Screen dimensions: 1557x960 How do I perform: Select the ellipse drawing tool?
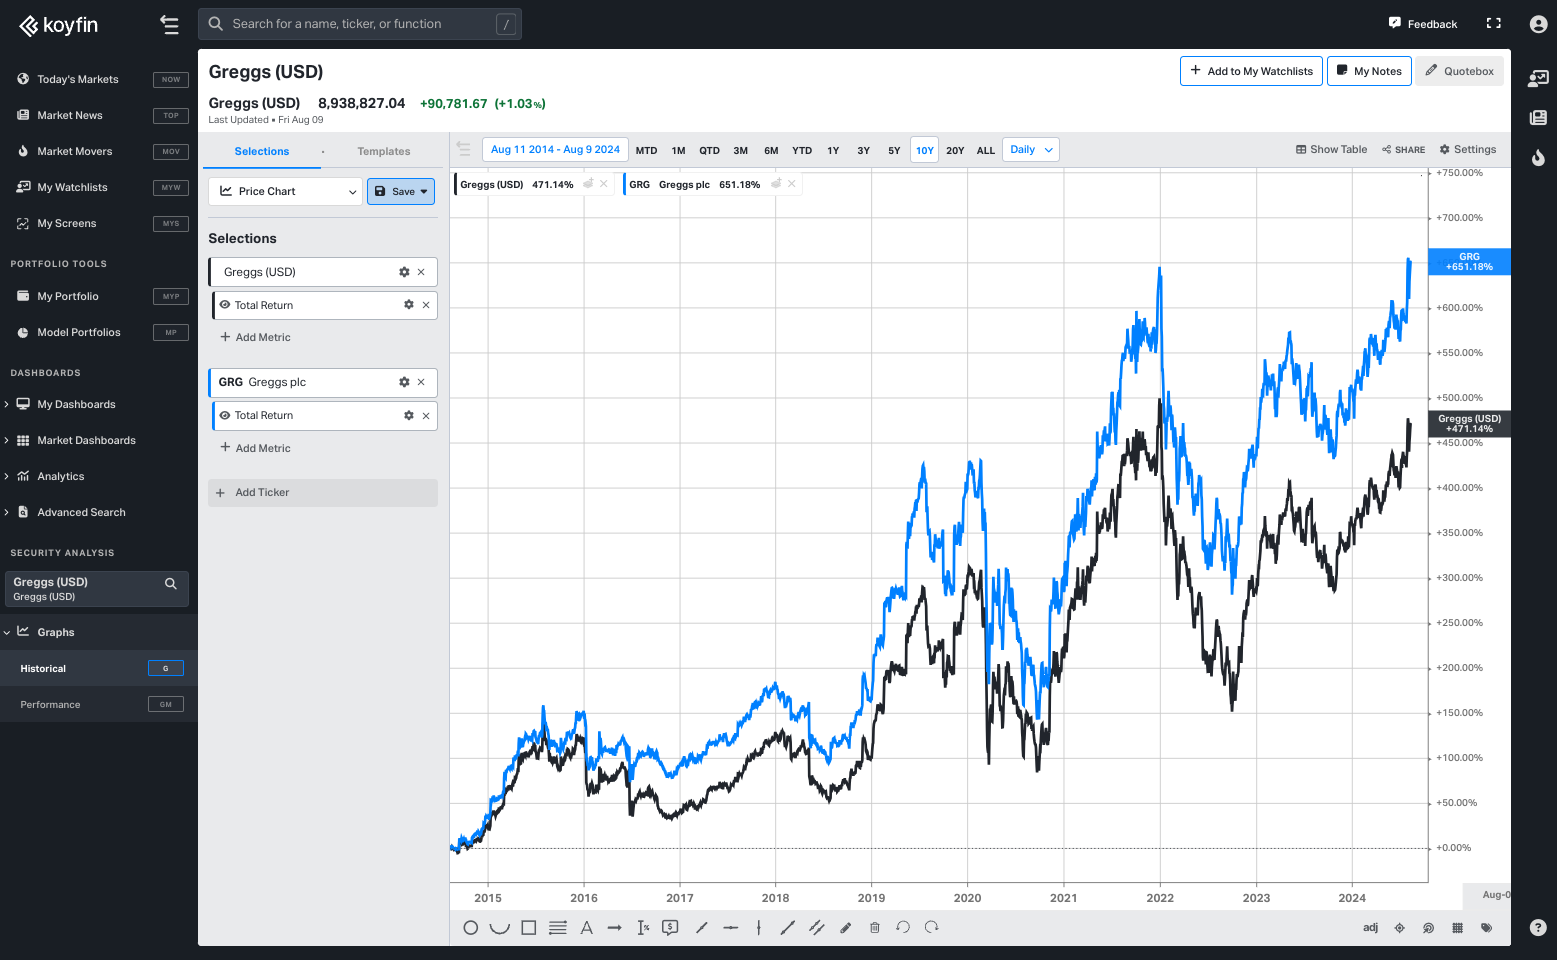tap(470, 928)
